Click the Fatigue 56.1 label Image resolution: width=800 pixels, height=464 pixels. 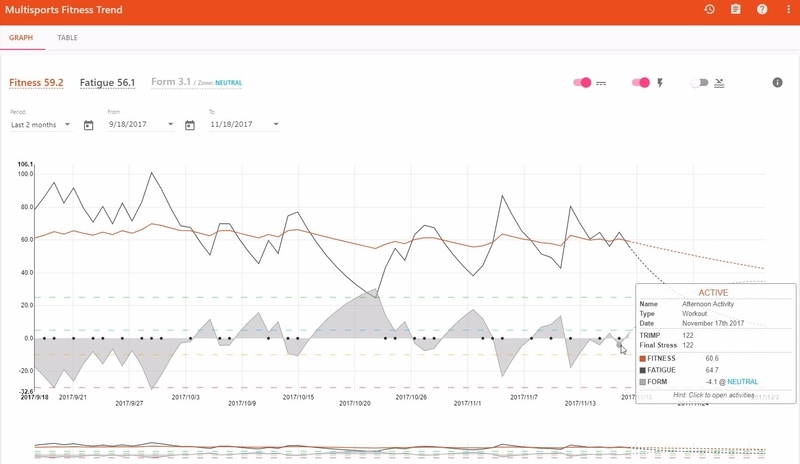[x=107, y=83]
